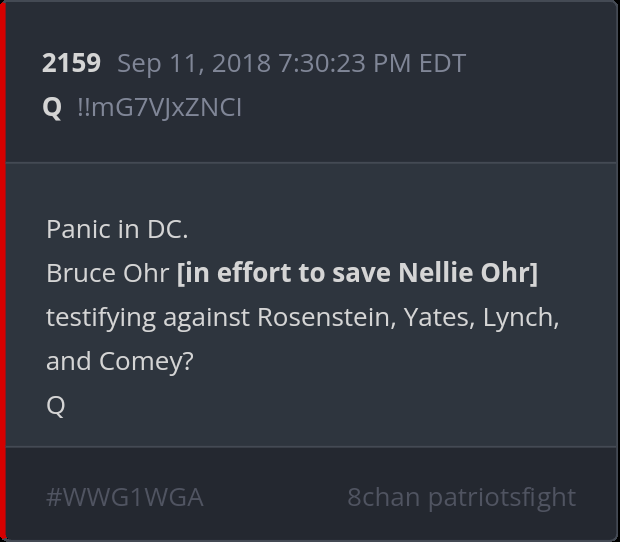Click the red bar on the left edge
This screenshot has height=542, width=620.
point(3,271)
